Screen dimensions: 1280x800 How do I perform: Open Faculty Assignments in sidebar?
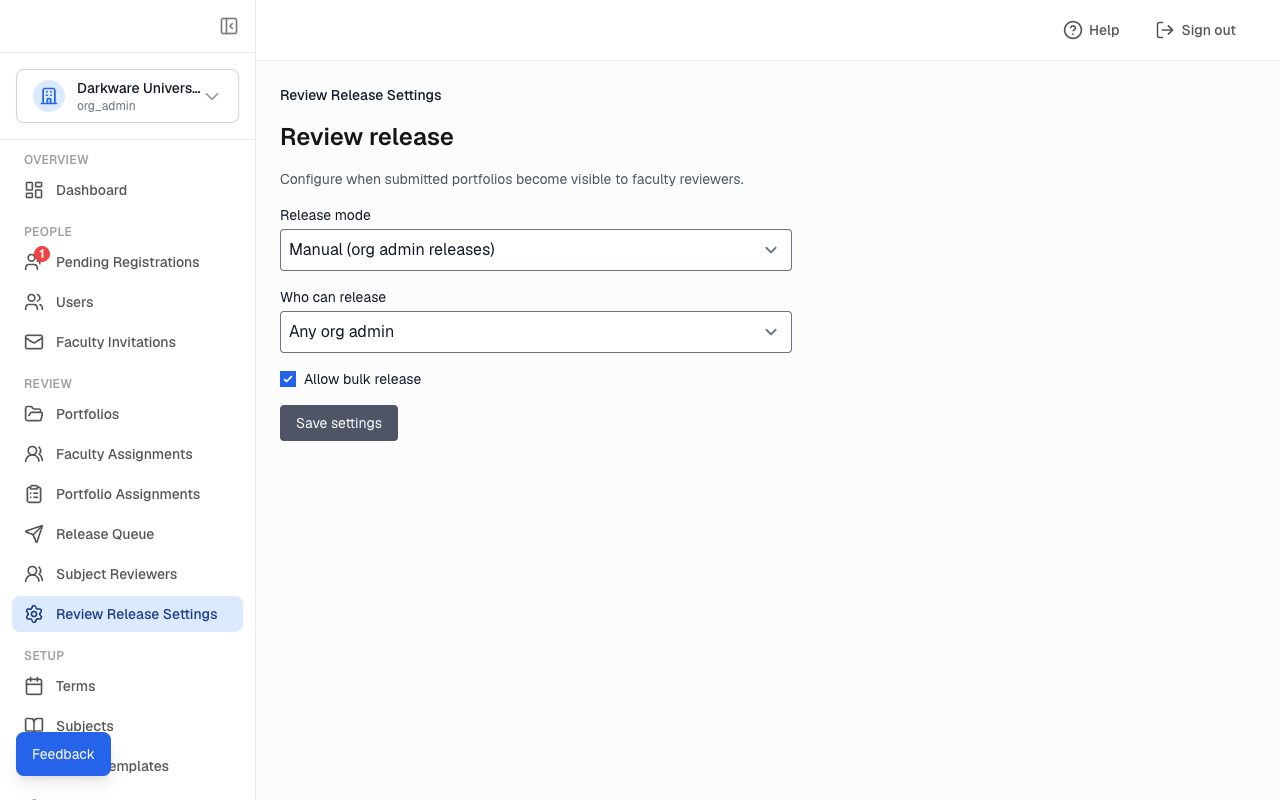click(x=127, y=454)
